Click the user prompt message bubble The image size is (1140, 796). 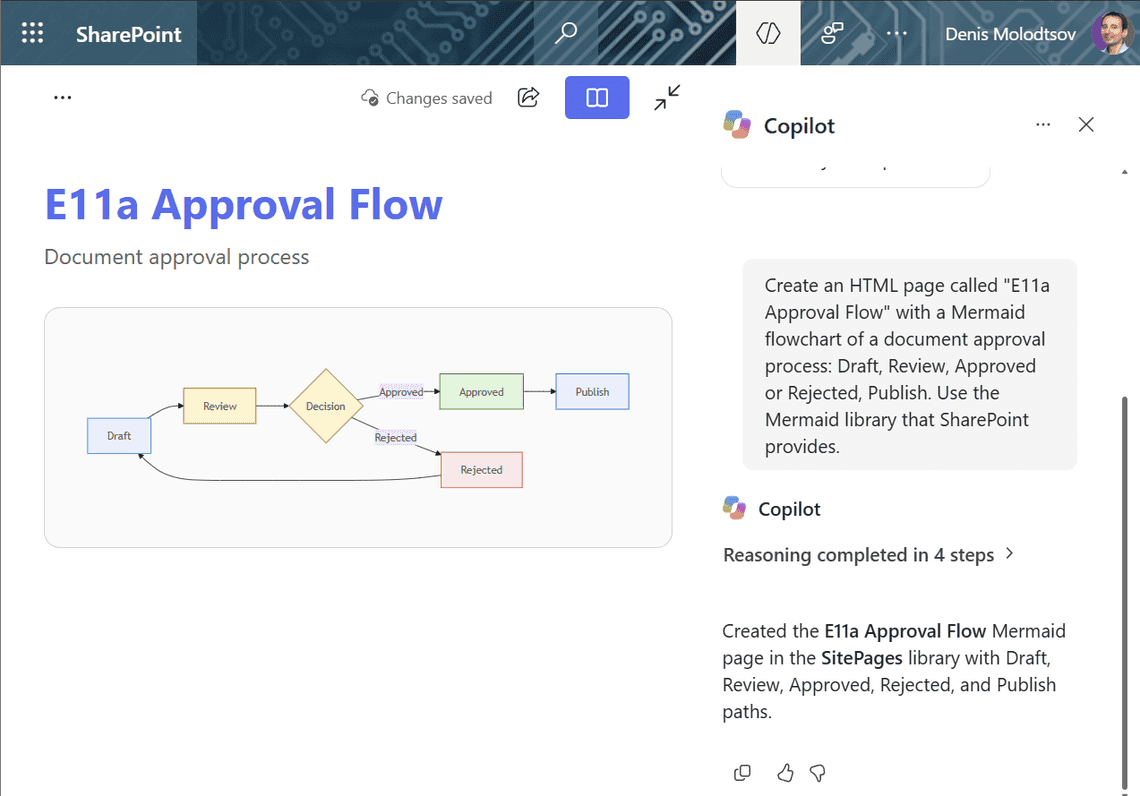(910, 365)
